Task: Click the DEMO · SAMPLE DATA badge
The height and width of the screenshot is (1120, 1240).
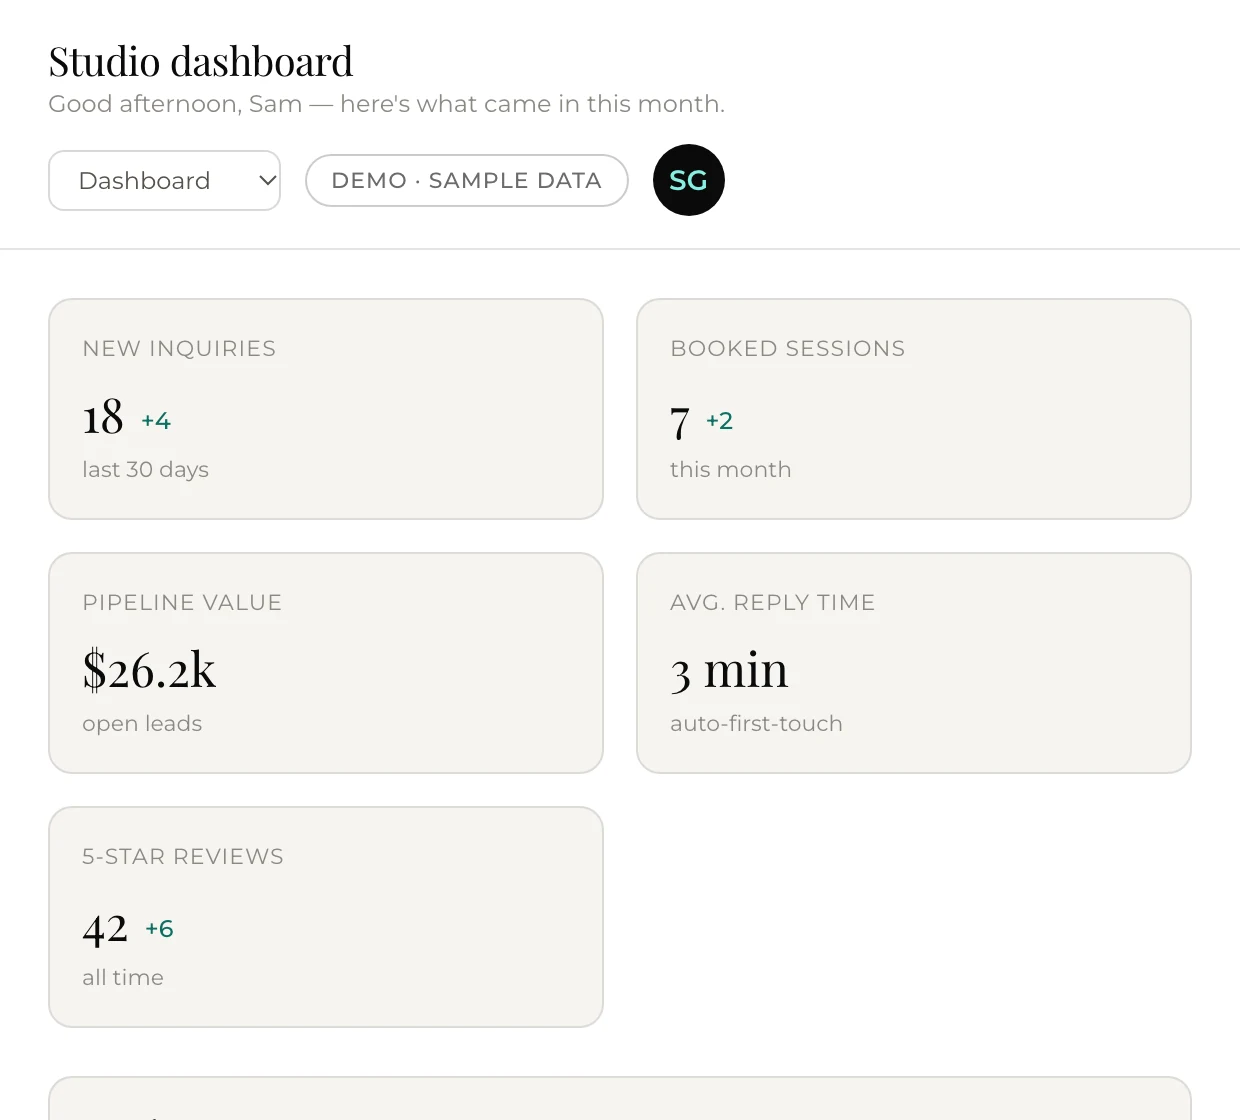Action: (467, 181)
